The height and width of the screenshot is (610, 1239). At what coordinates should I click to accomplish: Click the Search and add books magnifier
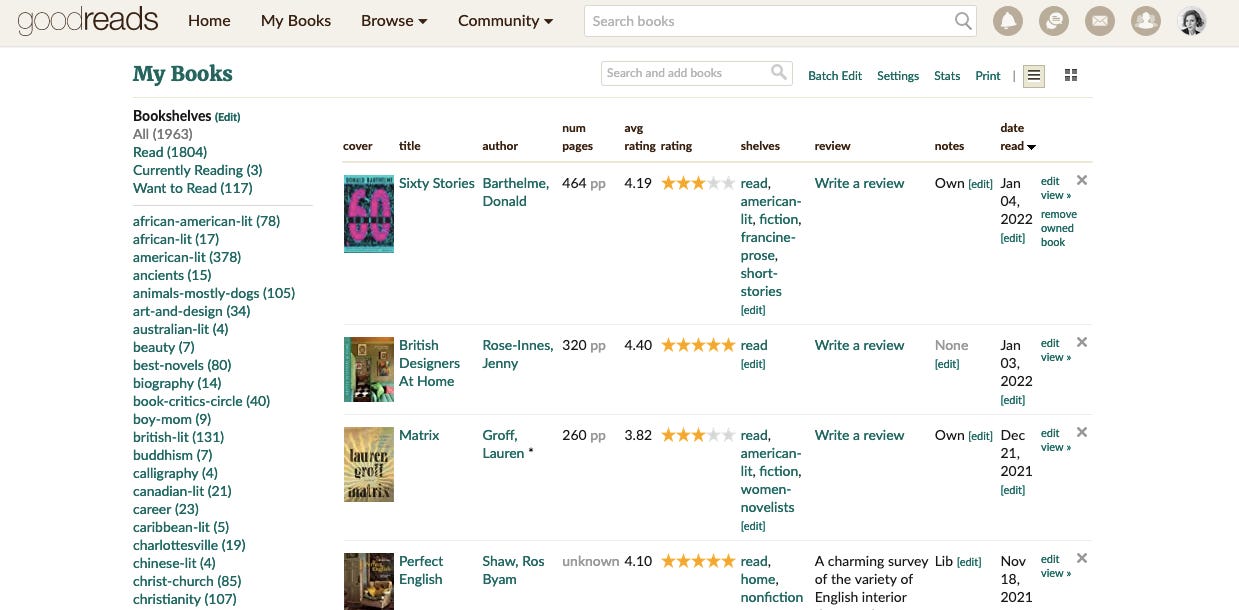(x=779, y=72)
